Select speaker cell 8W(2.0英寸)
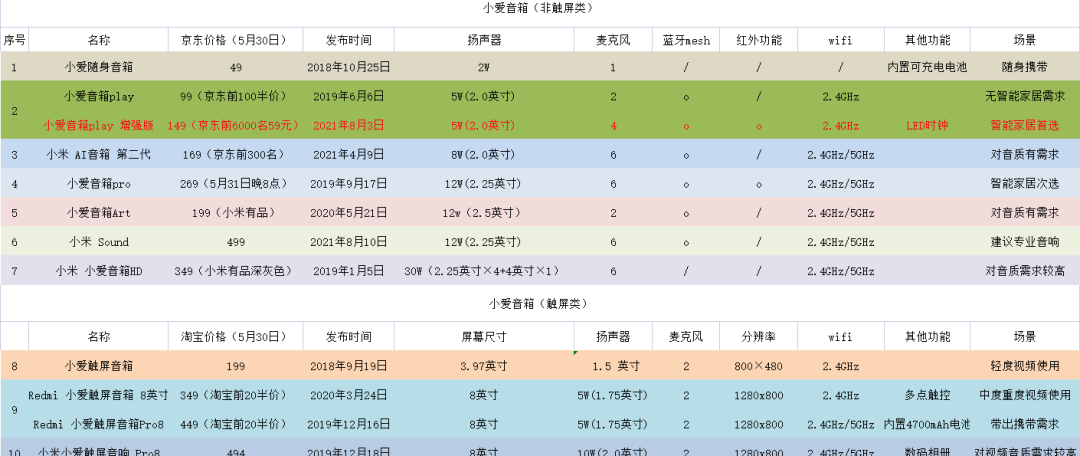Screen dimensions: 1080x456 point(484,155)
